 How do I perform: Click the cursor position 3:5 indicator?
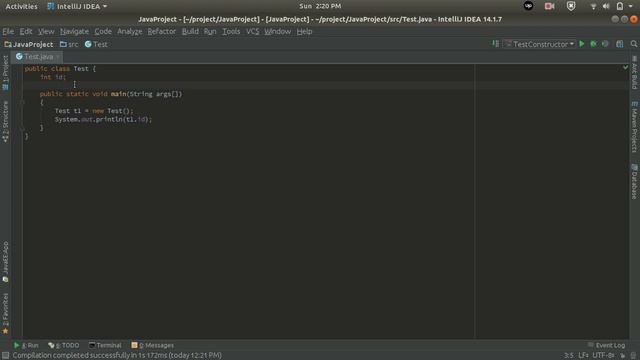click(569, 356)
